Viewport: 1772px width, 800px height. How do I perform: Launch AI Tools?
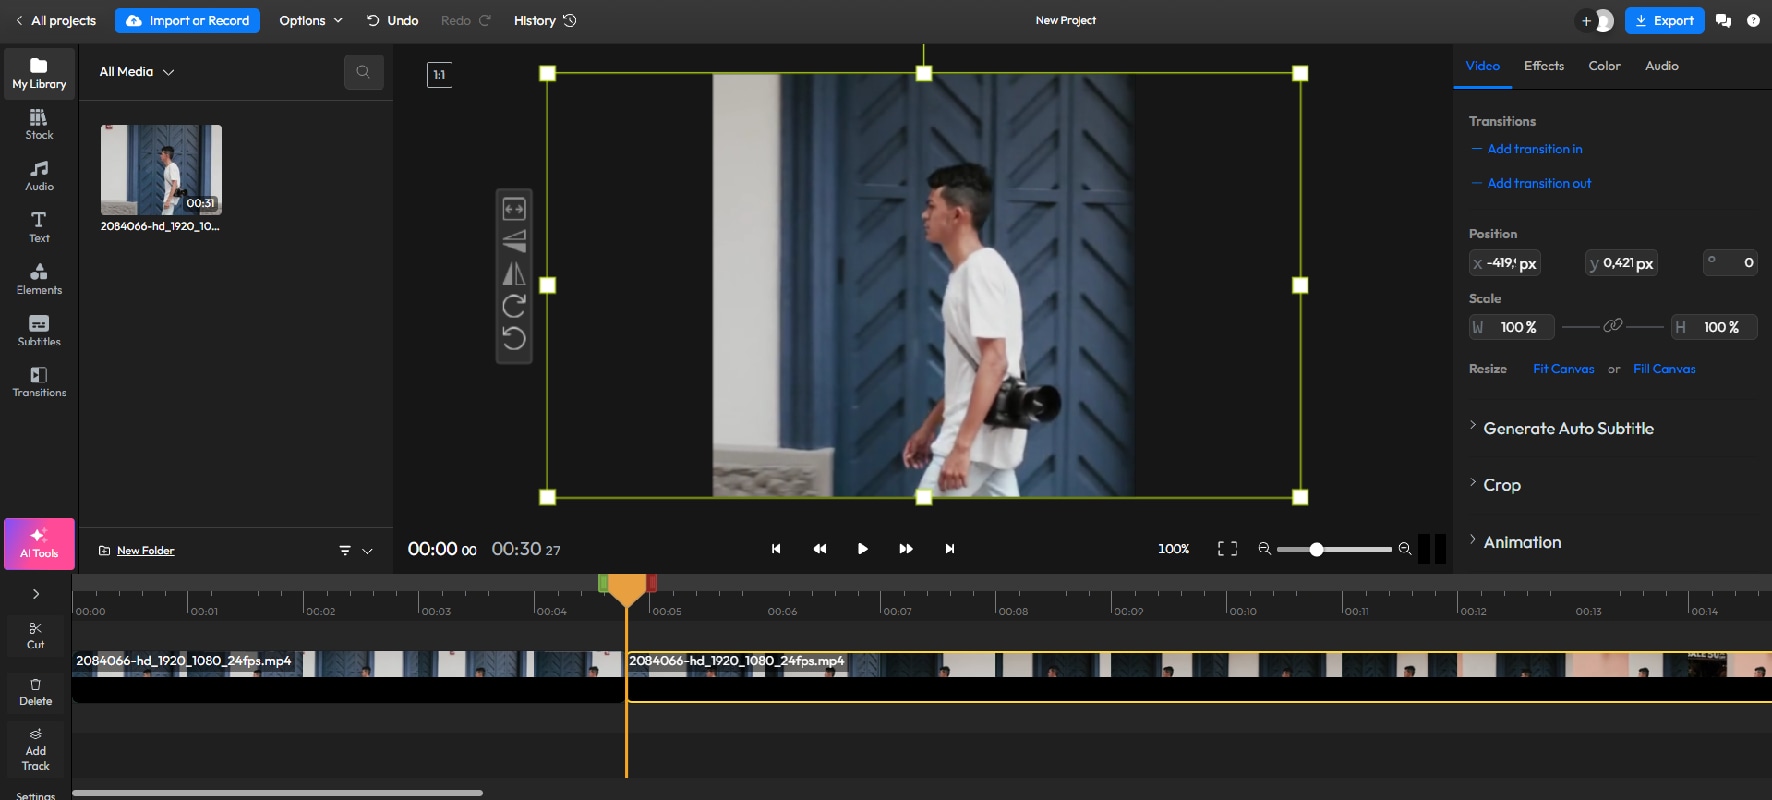[39, 544]
